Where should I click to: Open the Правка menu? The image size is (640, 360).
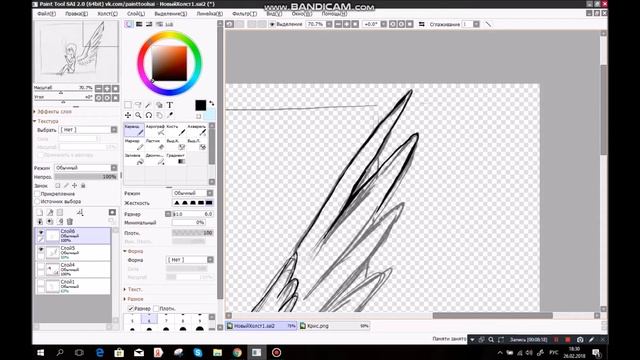click(x=76, y=13)
